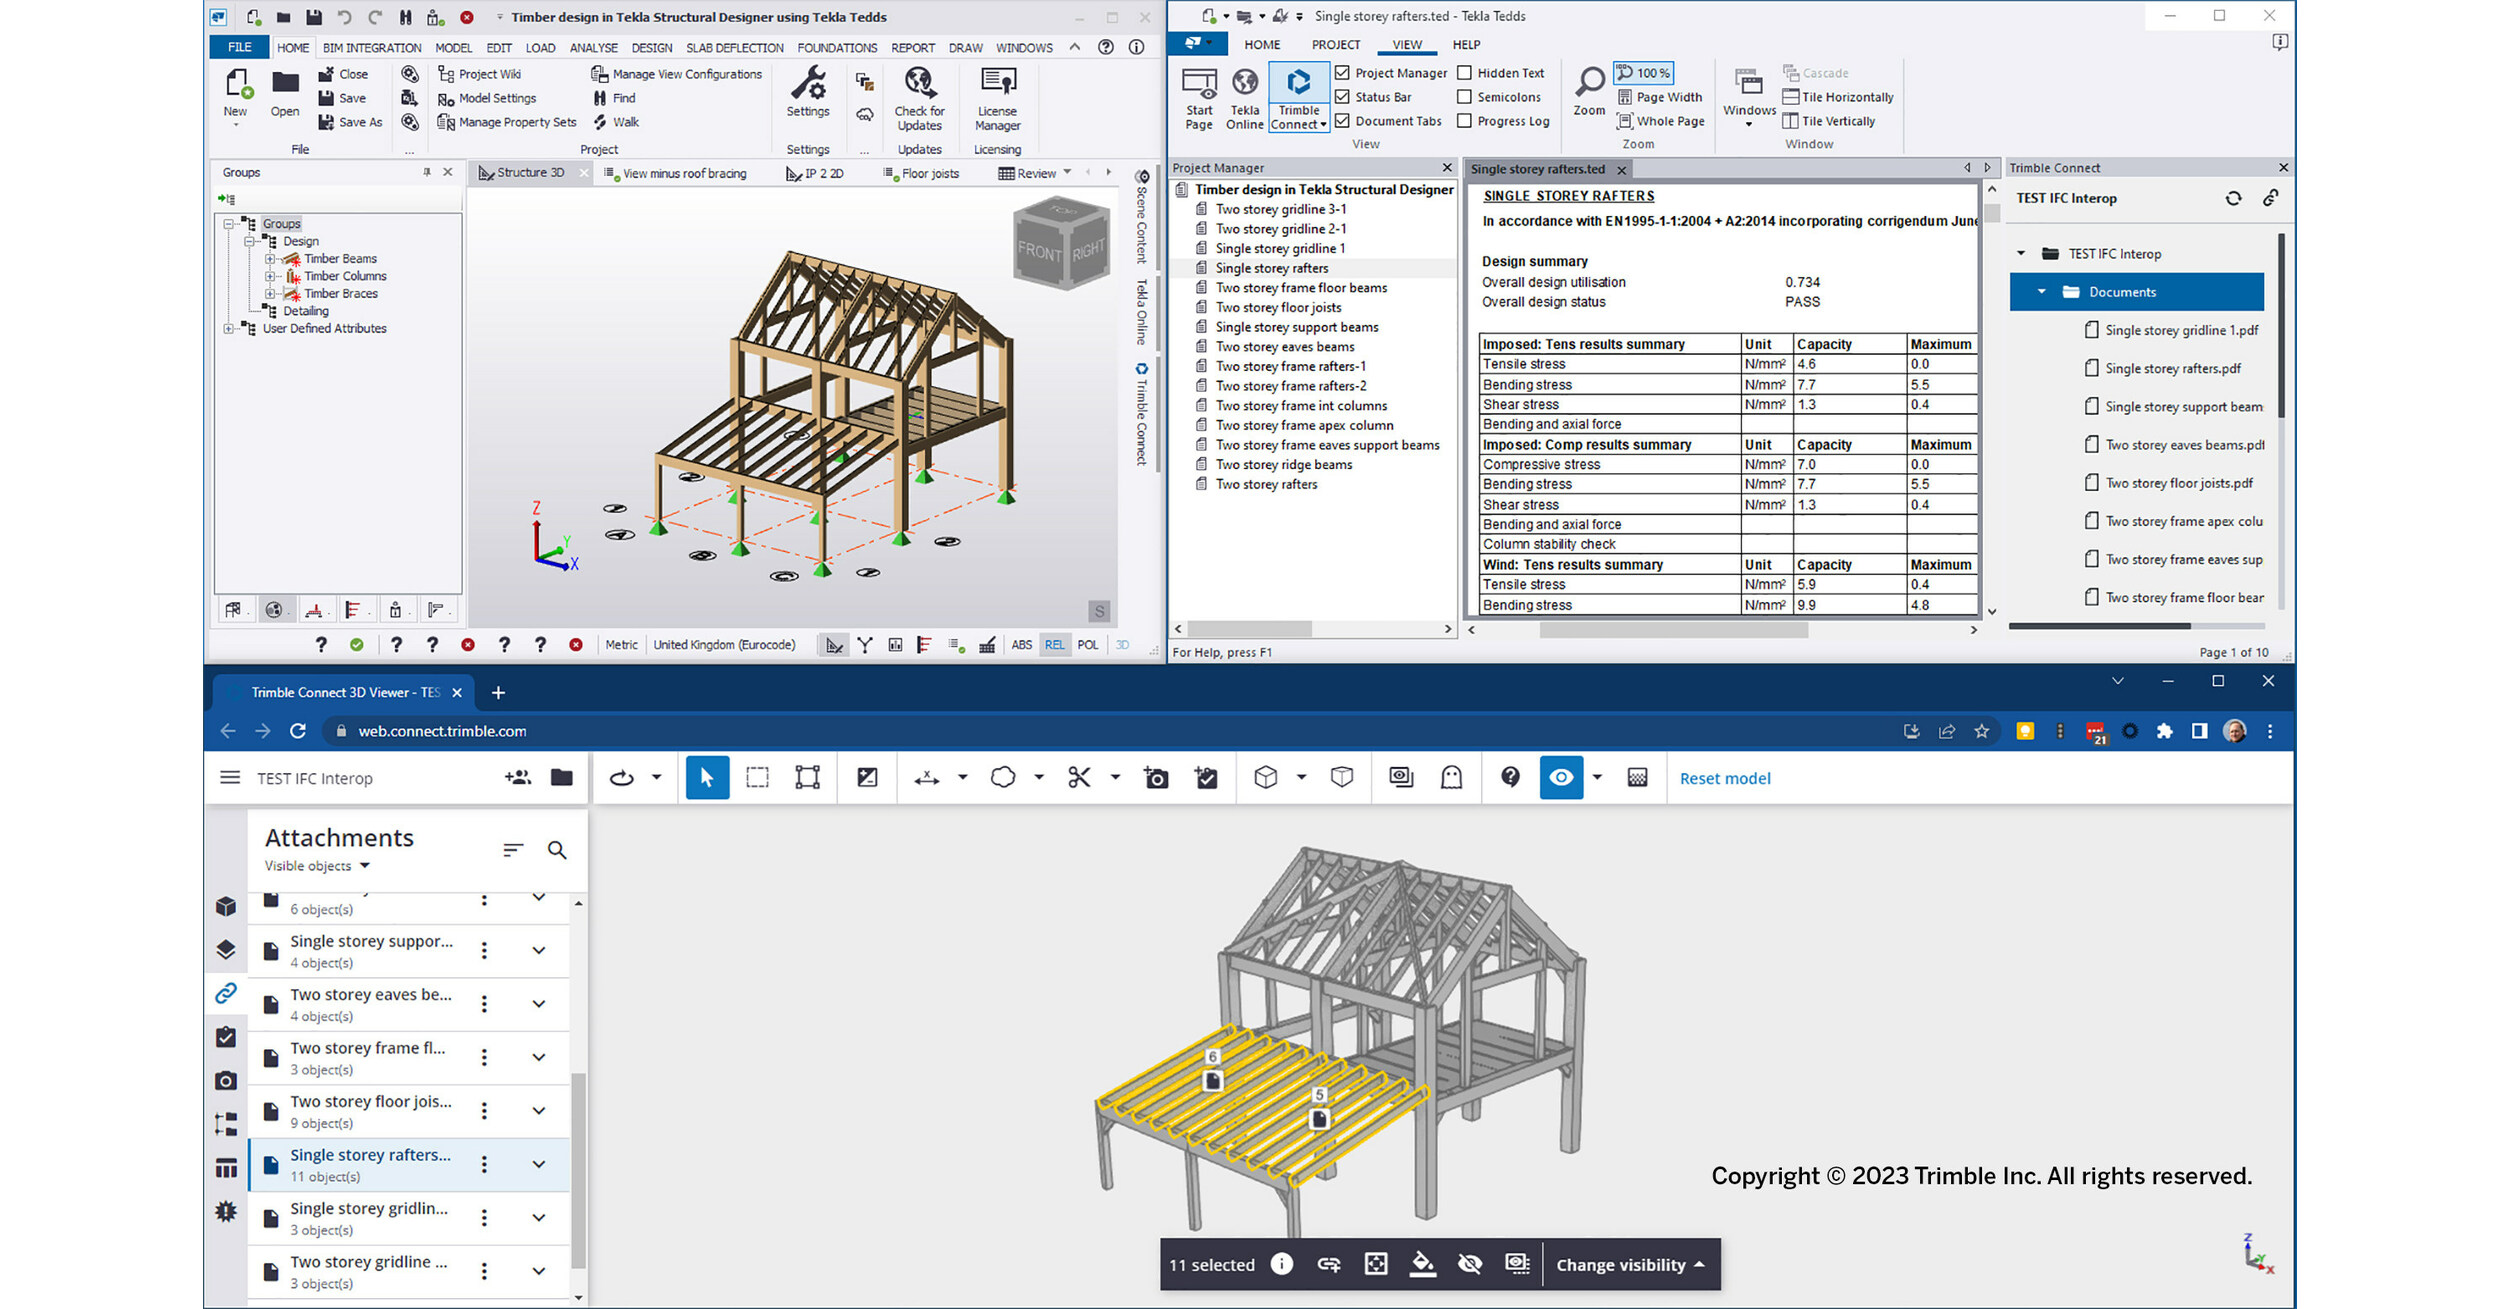Click the Zoom magnifier icon in Tedds View ribbon
Viewport: 2500px width, 1309px height.
coord(1589,83)
